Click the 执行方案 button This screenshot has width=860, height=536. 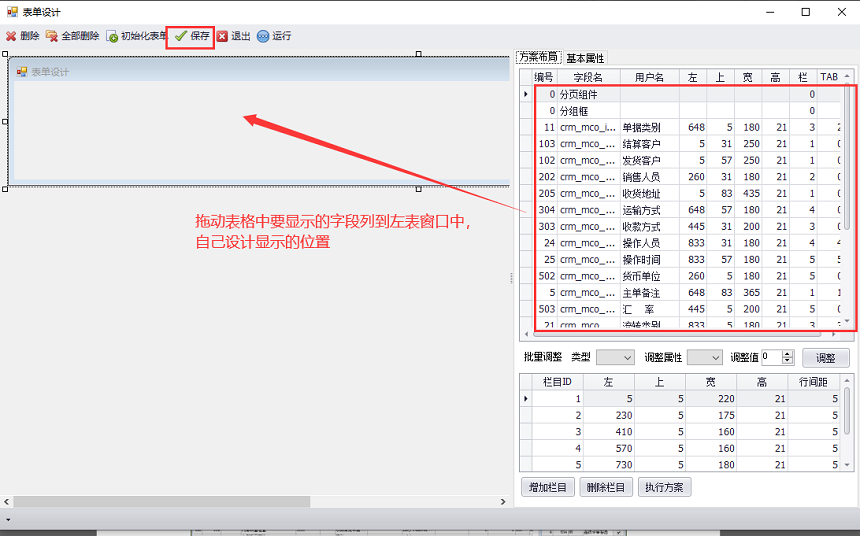(x=664, y=487)
